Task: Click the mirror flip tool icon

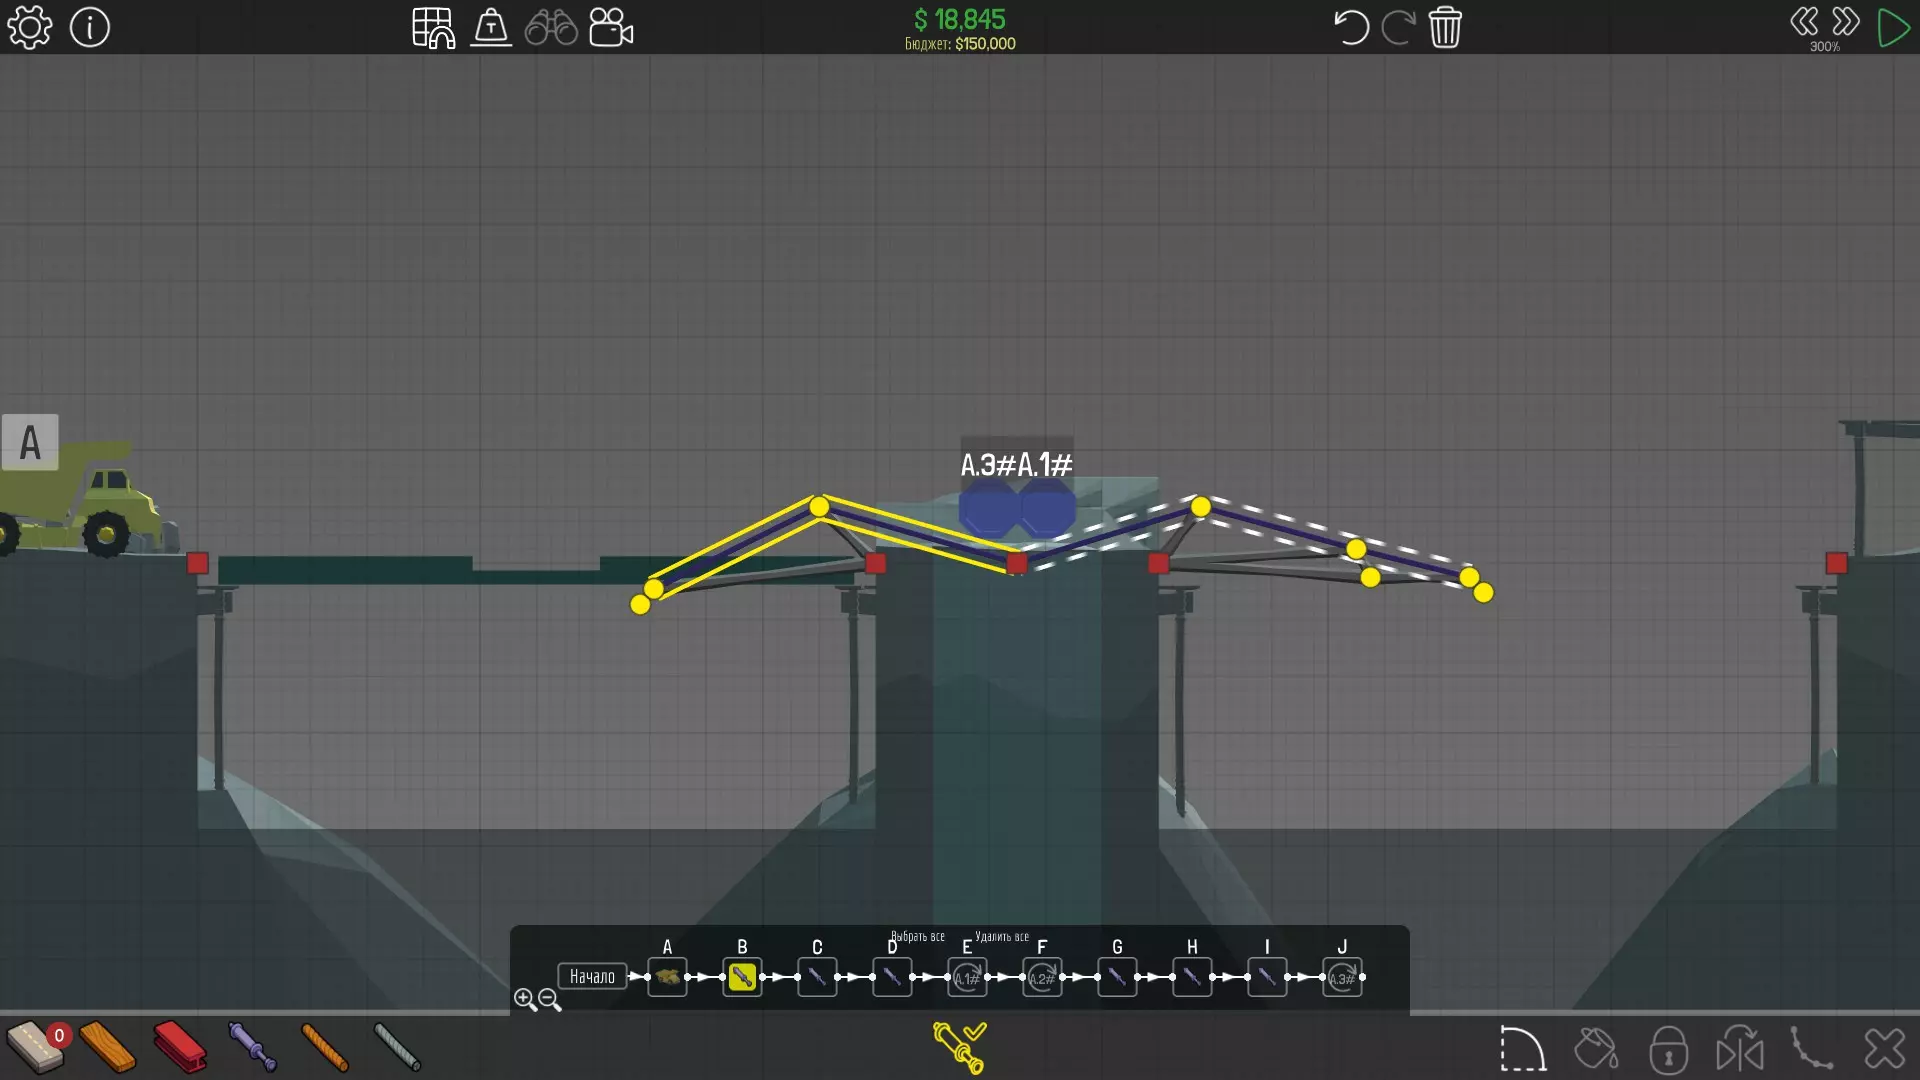Action: click(x=1740, y=1049)
